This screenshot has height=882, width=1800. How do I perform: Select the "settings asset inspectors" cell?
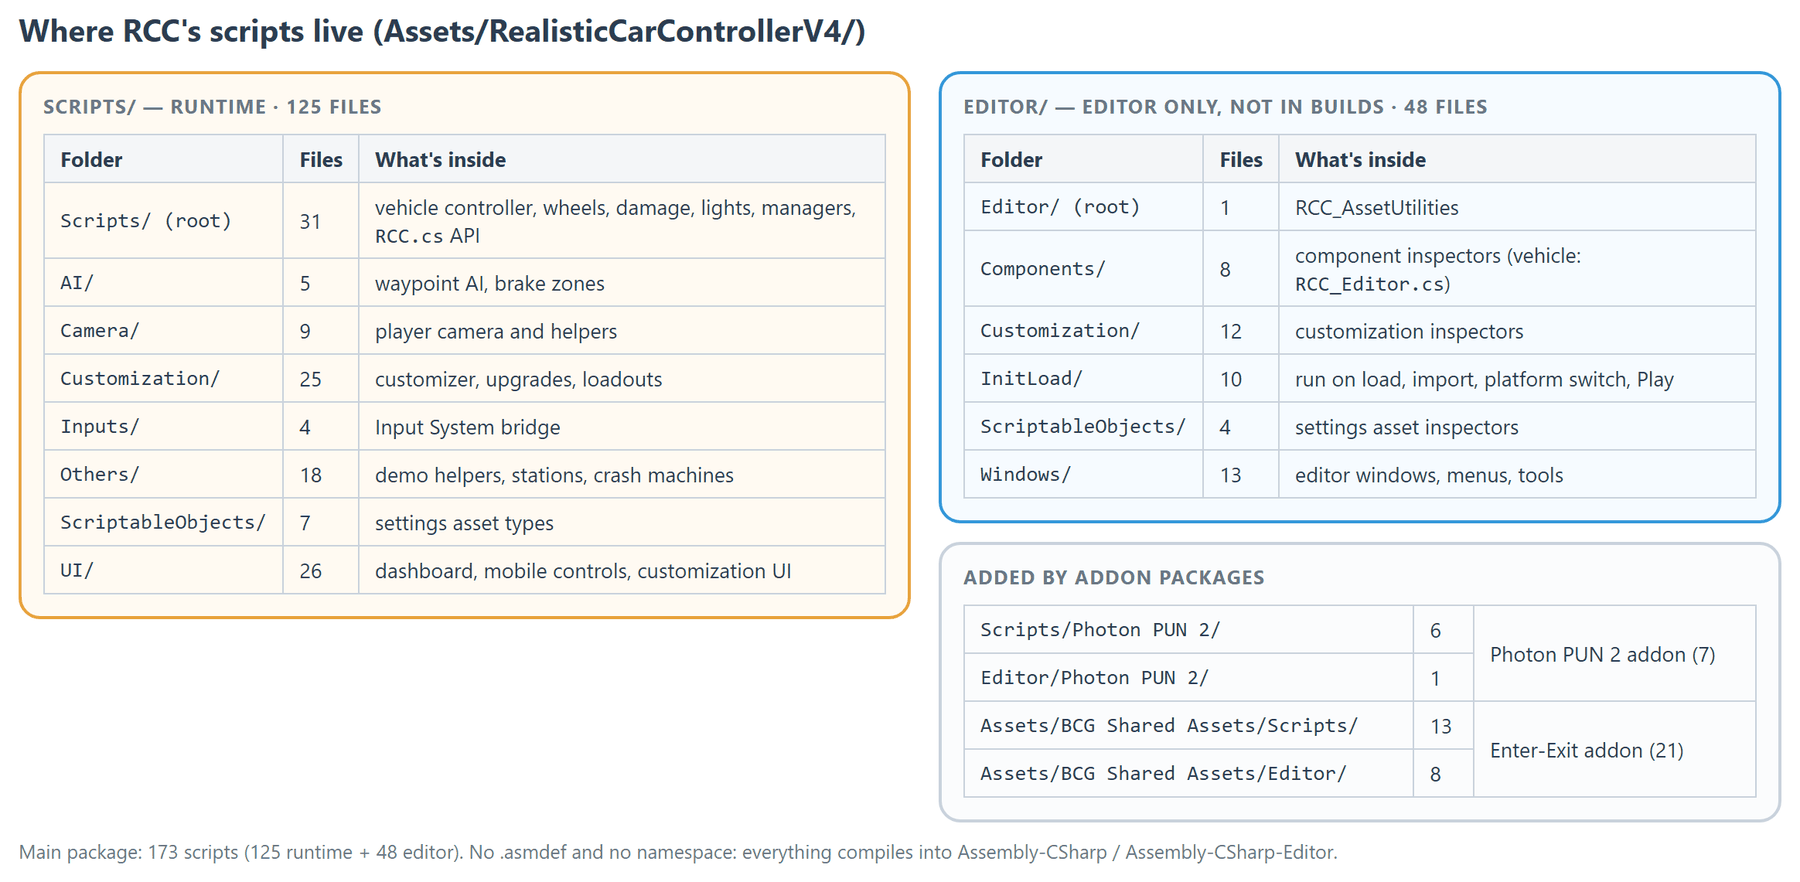pyautogui.click(x=1517, y=427)
